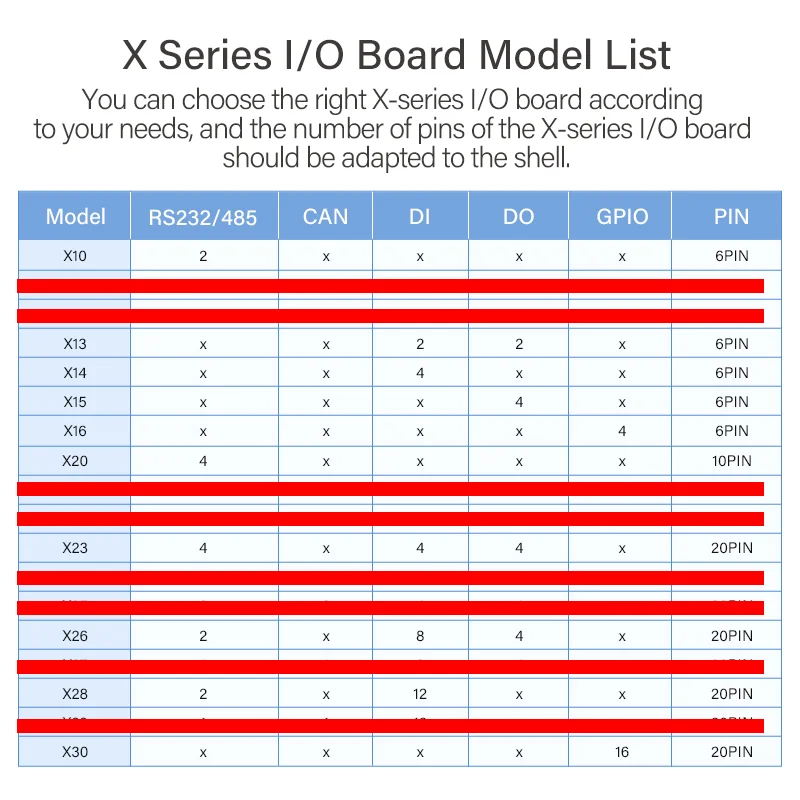This screenshot has height=800, width=800.
Task: Select the X14 model row label
Action: (x=75, y=373)
